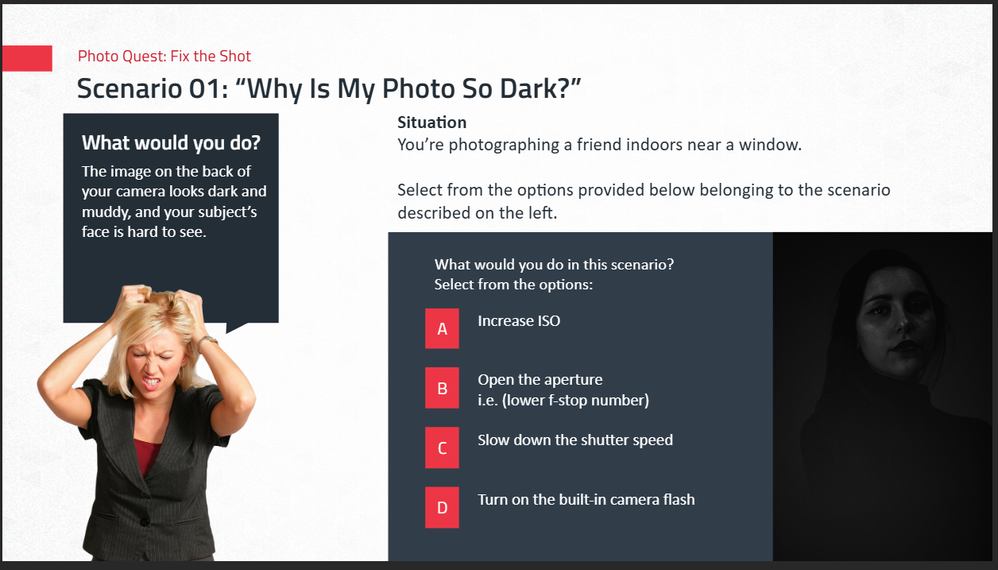The image size is (998, 570).
Task: Click the What would you do? callout heading
Action: pos(171,142)
